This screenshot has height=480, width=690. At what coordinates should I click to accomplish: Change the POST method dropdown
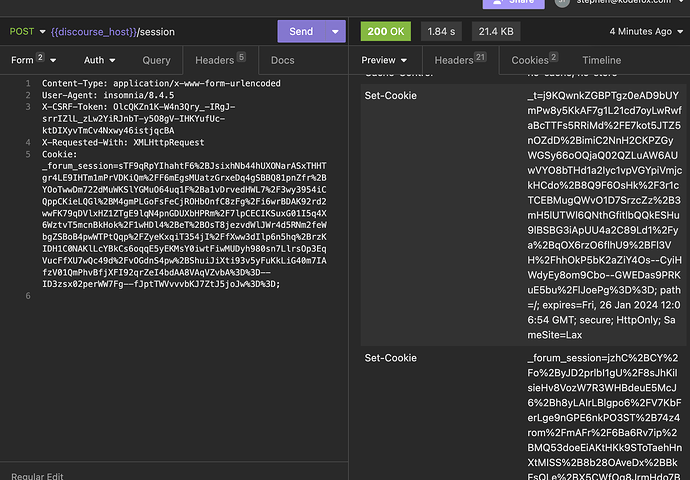[x=27, y=32]
